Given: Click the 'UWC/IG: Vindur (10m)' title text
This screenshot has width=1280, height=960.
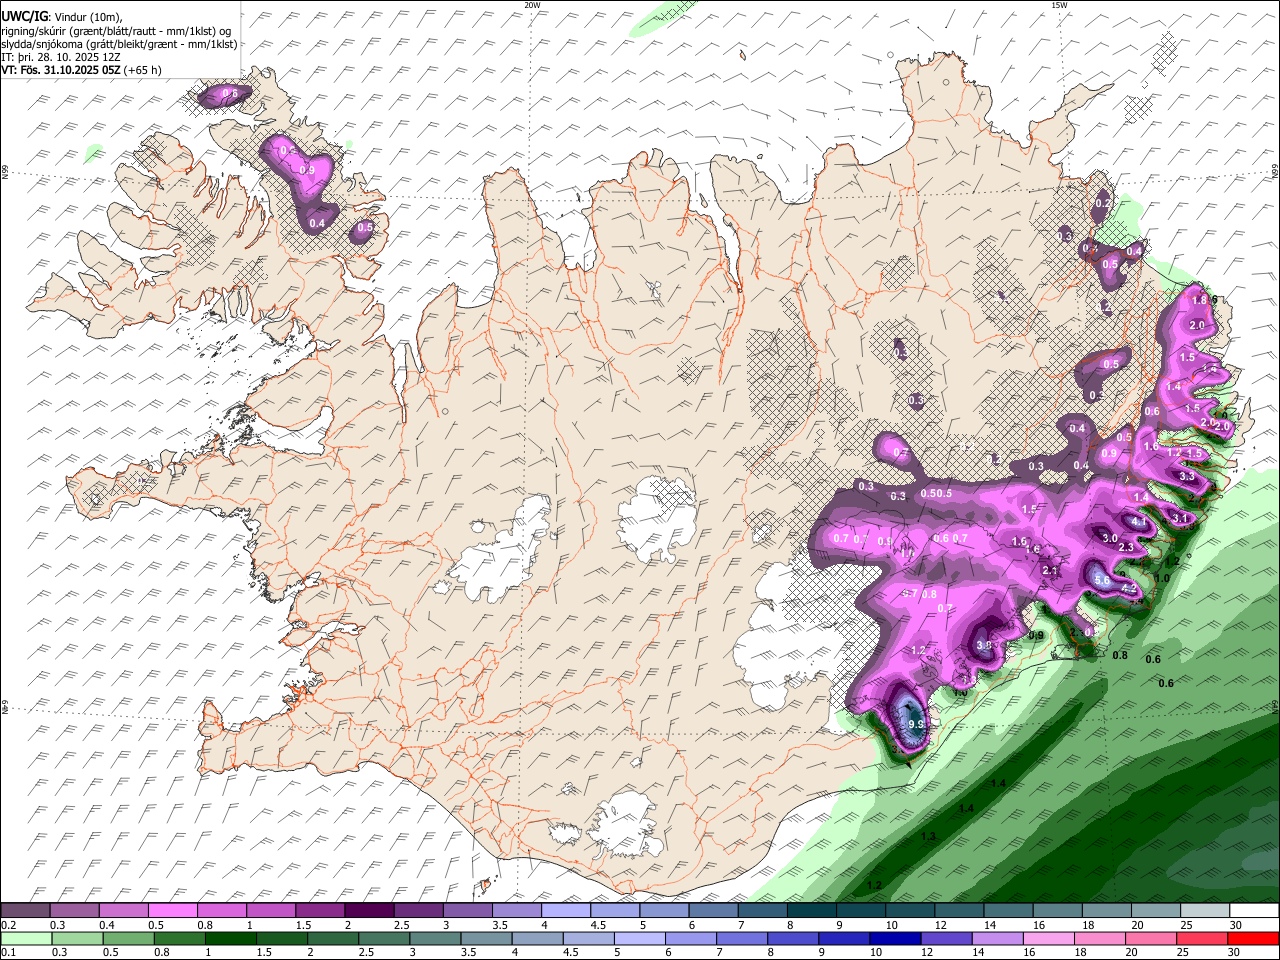Looking at the screenshot, I should click(60, 17).
